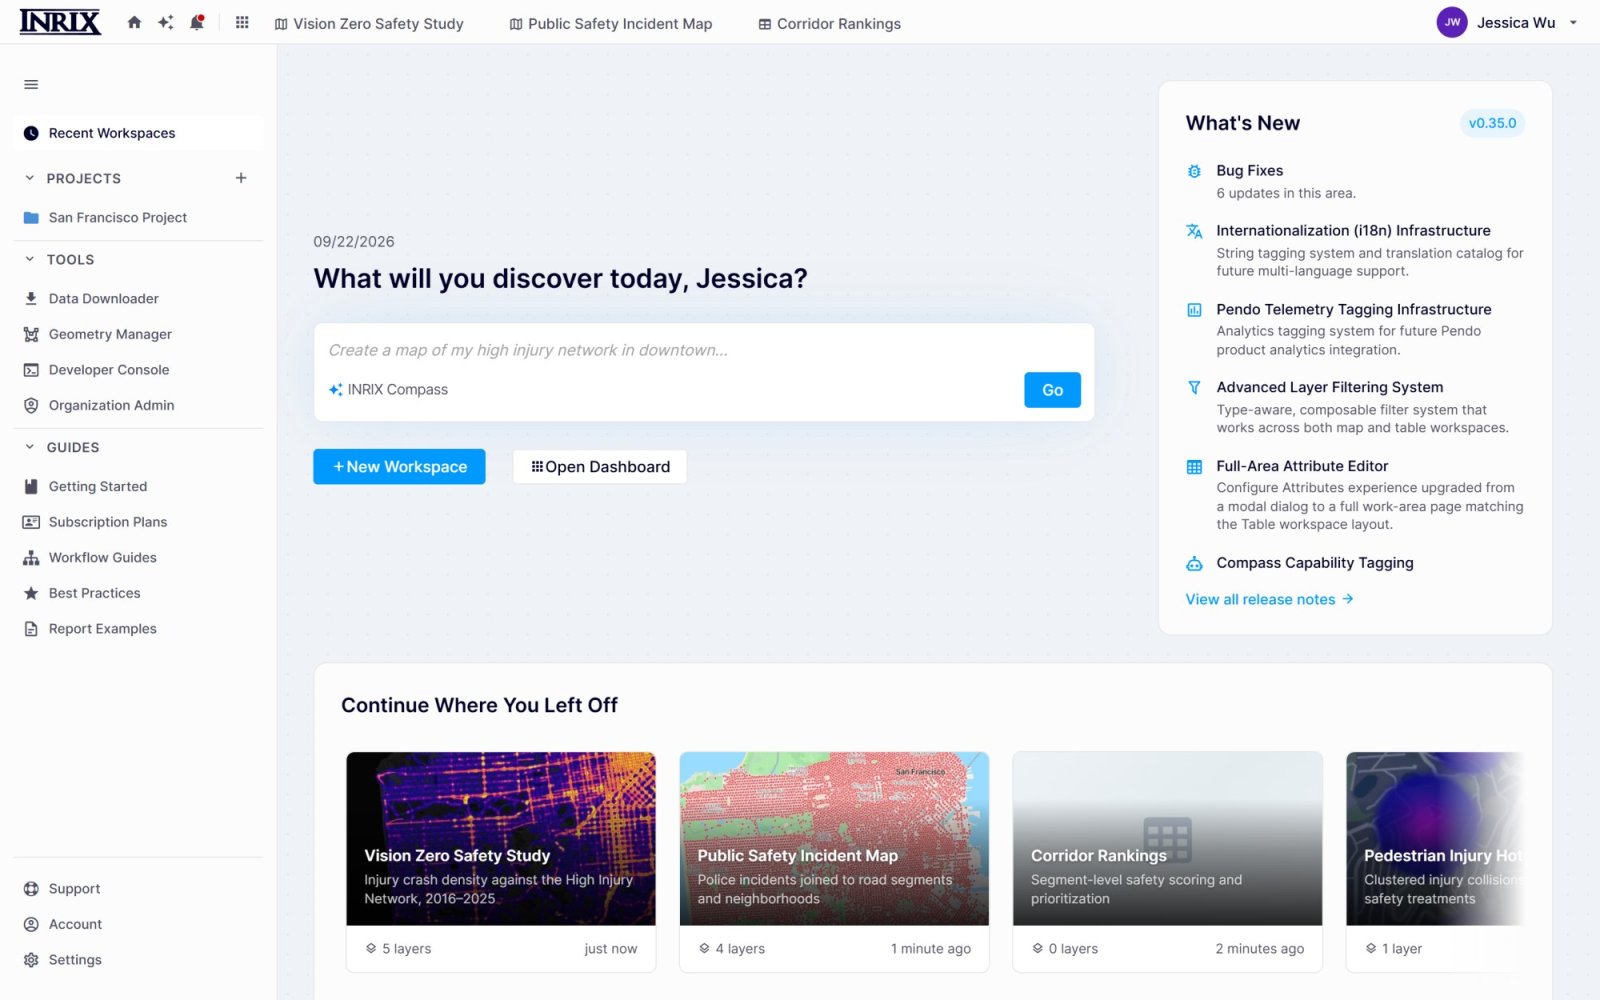The width and height of the screenshot is (1600, 1000).
Task: Collapse sidebar with hamburger menu icon
Action: click(31, 85)
